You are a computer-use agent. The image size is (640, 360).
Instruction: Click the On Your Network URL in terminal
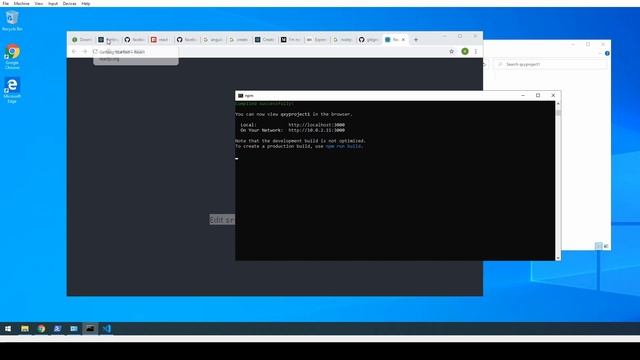click(316, 130)
